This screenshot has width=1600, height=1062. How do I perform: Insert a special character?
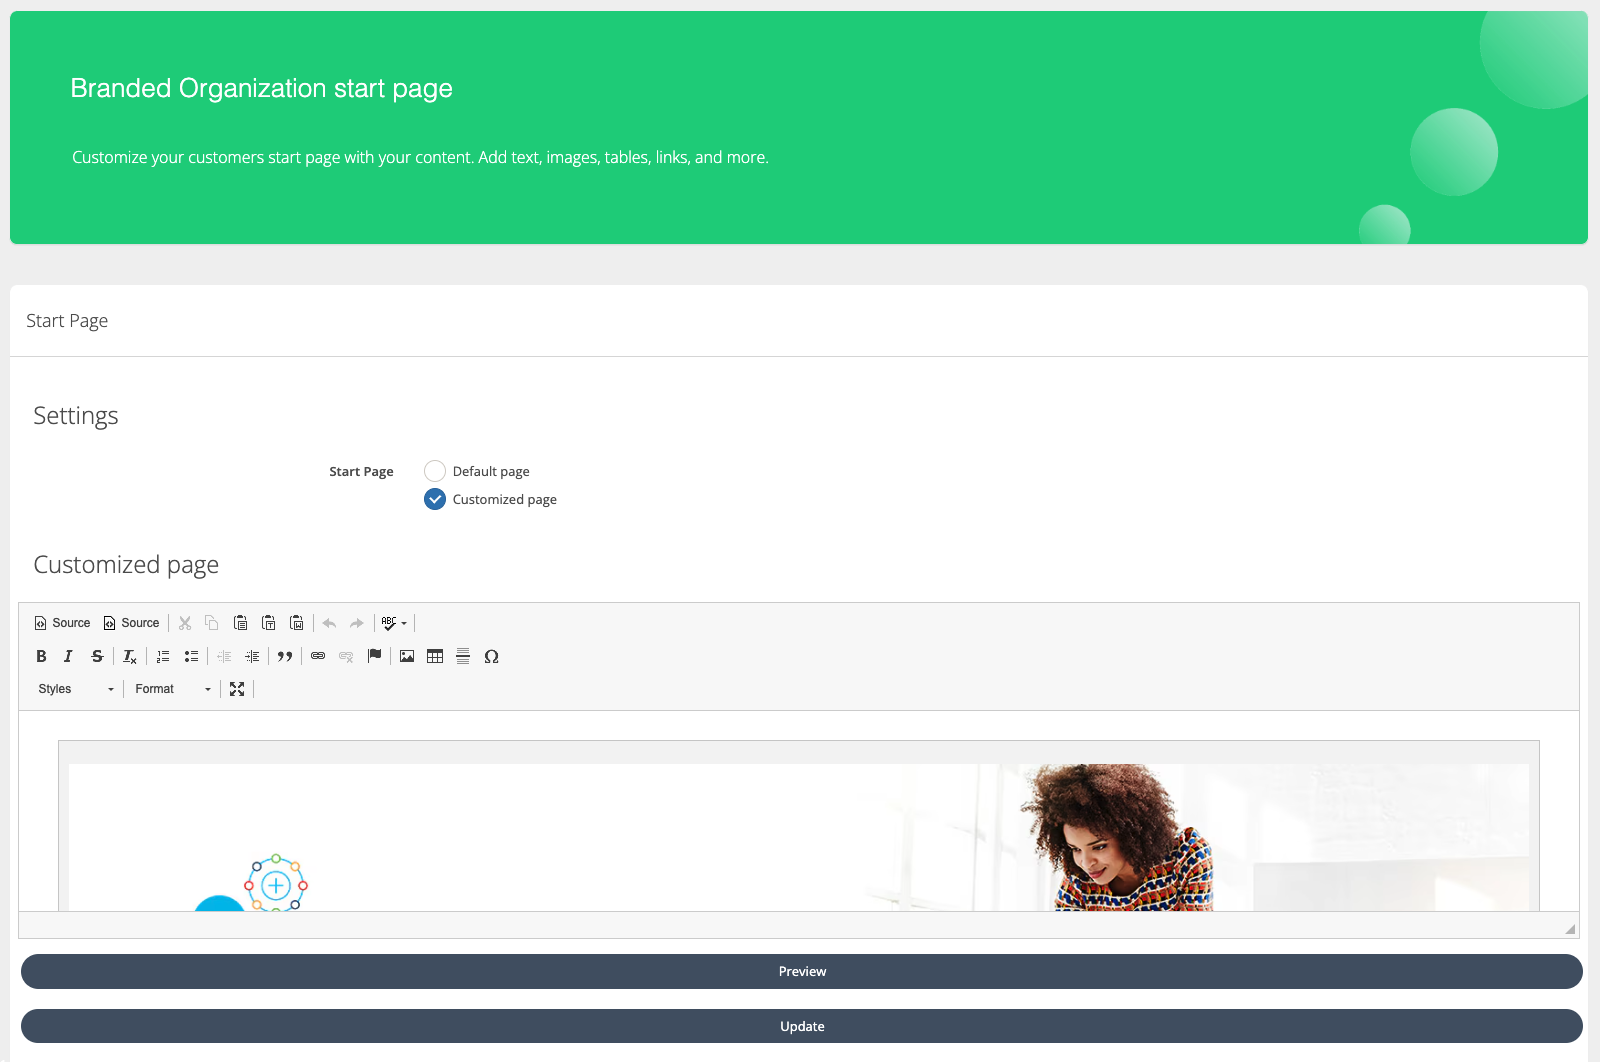click(492, 657)
